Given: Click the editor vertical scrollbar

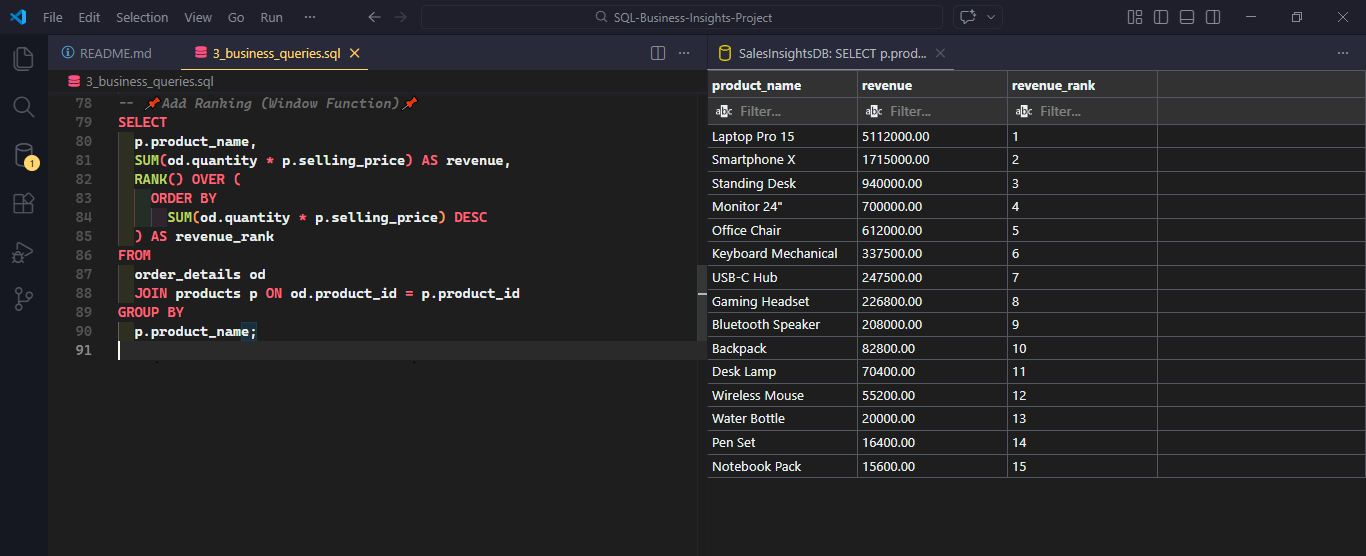Looking at the screenshot, I should click(701, 303).
